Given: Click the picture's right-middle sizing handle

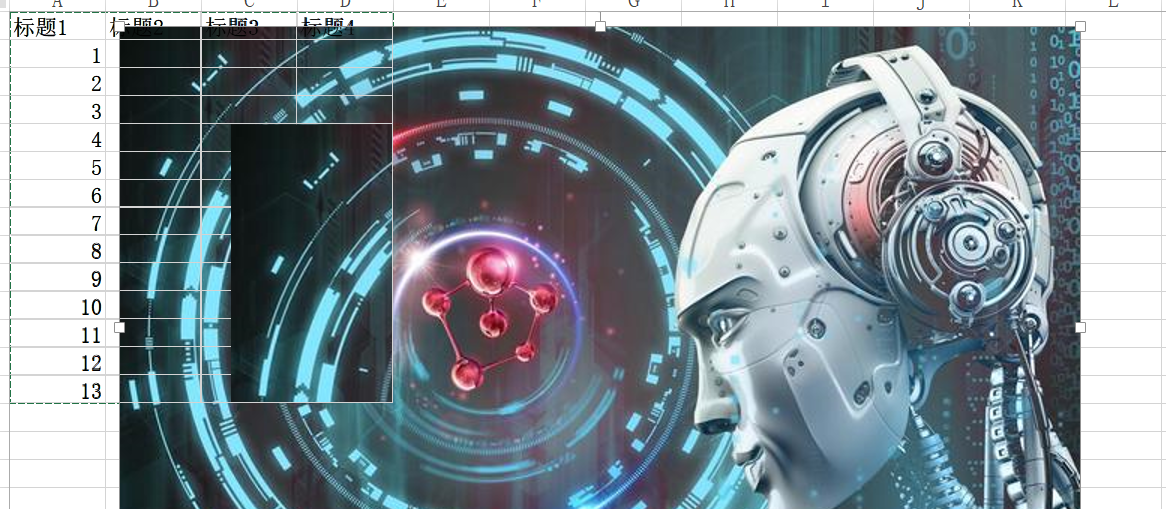Looking at the screenshot, I should [1080, 327].
